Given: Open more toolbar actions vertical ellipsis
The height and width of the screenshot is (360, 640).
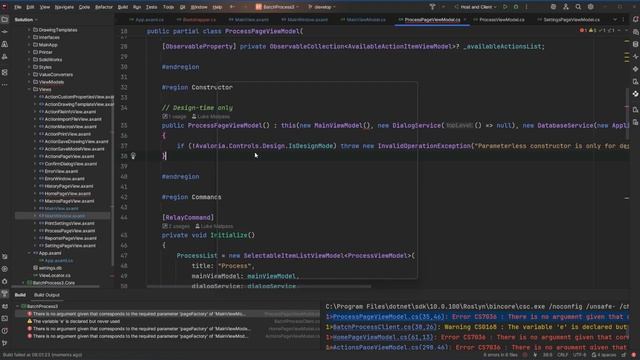Looking at the screenshot, I should [527, 7].
